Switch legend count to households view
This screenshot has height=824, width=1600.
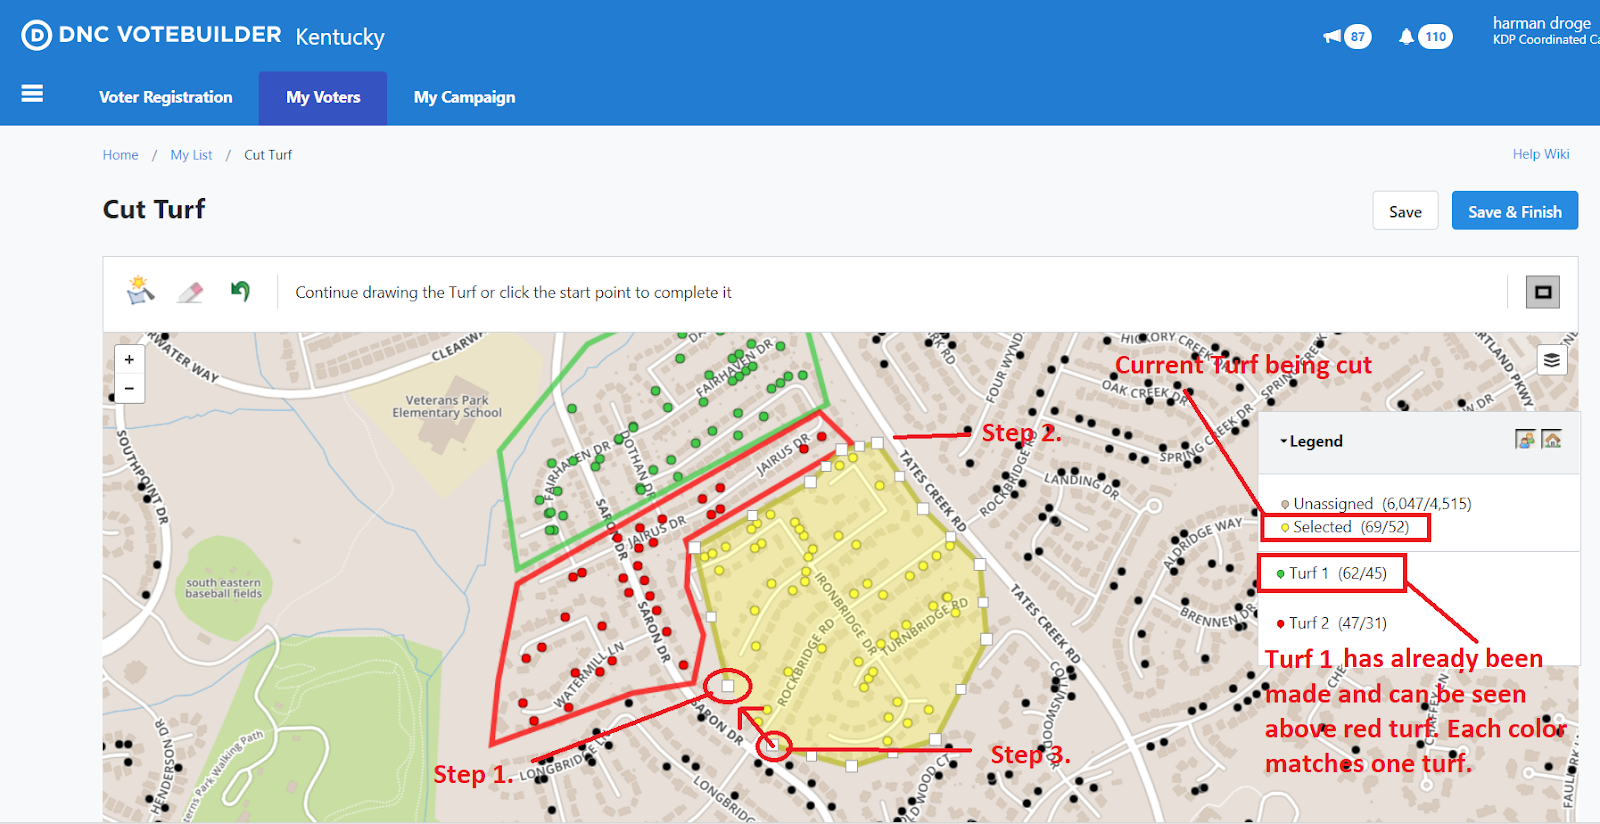coord(1552,439)
